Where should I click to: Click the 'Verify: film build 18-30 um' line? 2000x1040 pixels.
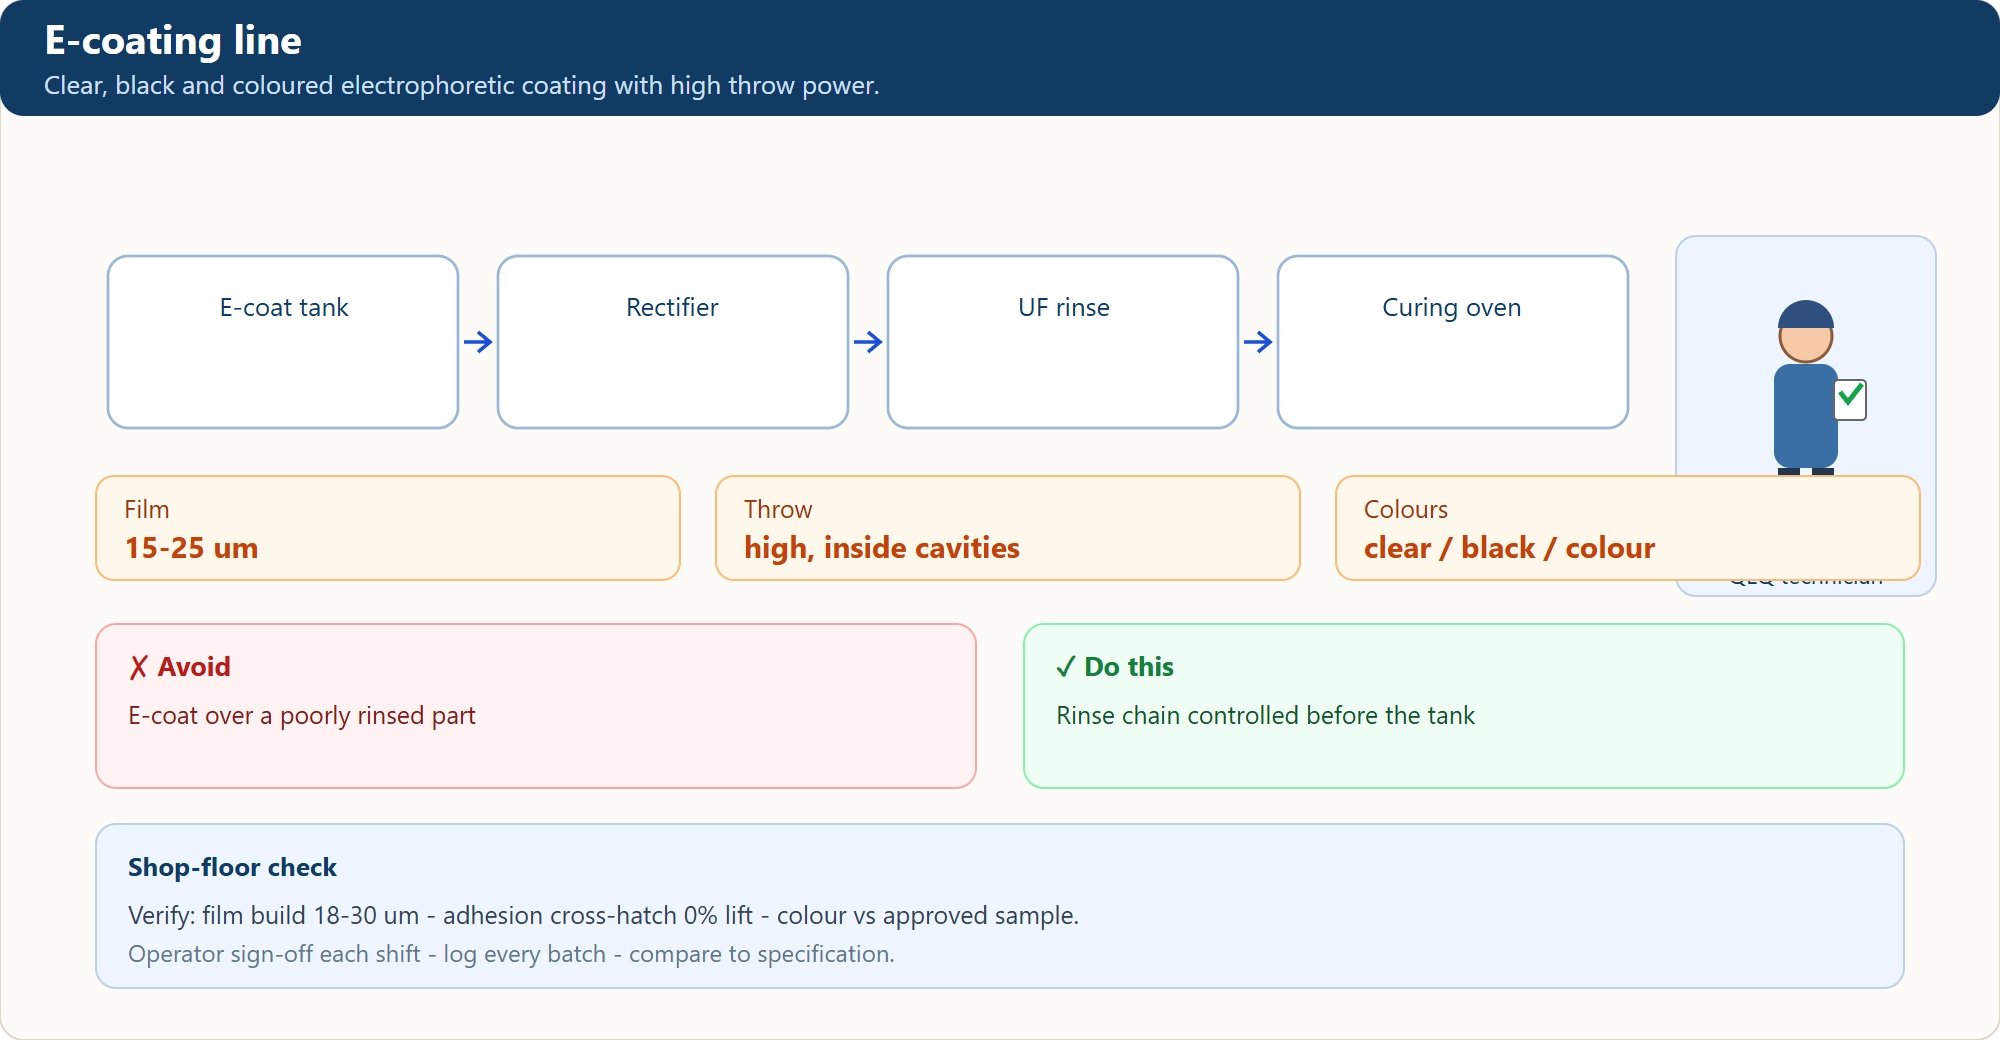coord(603,916)
